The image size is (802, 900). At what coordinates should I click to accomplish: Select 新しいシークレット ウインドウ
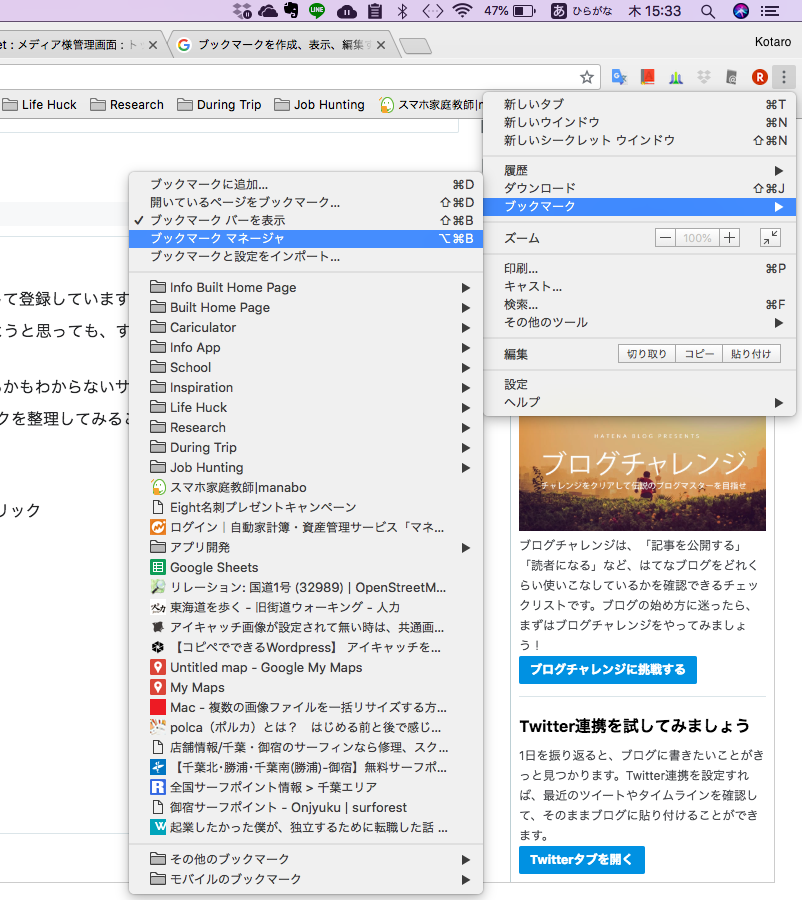pyautogui.click(x=640, y=140)
